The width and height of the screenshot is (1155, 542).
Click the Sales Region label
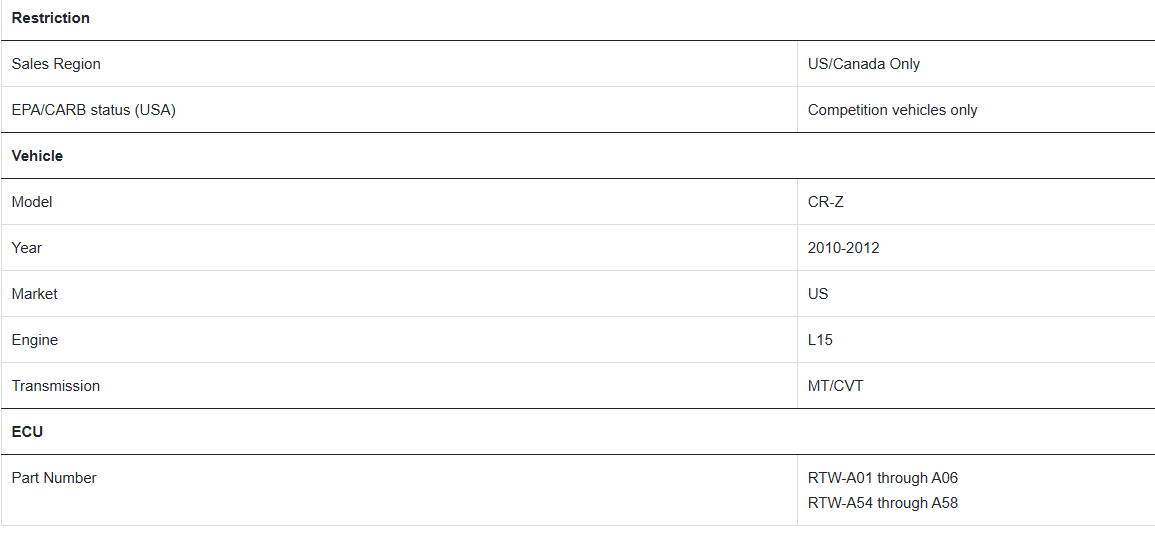click(x=56, y=64)
